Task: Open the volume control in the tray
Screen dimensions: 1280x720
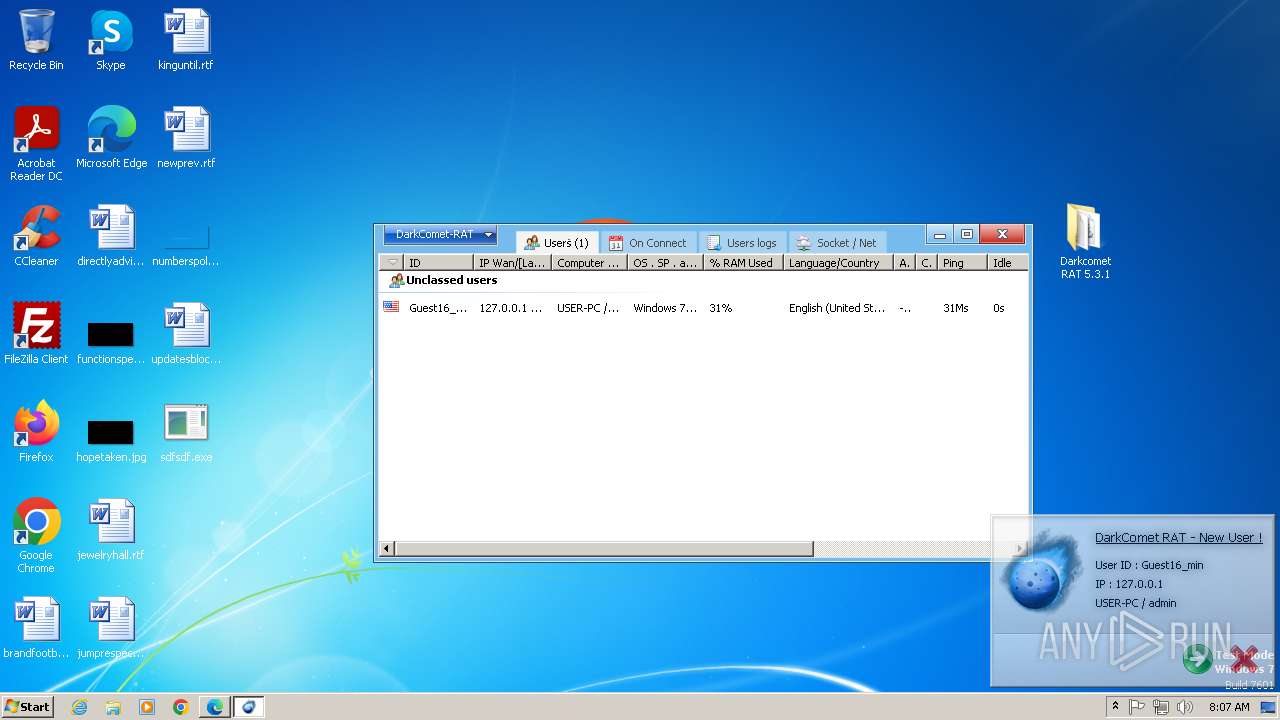Action: 1185,707
